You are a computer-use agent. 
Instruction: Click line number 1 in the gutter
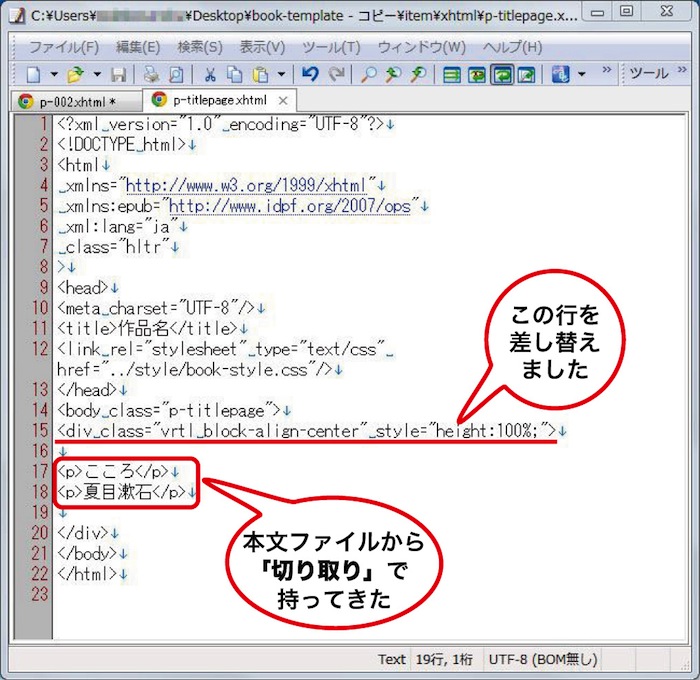point(44,124)
